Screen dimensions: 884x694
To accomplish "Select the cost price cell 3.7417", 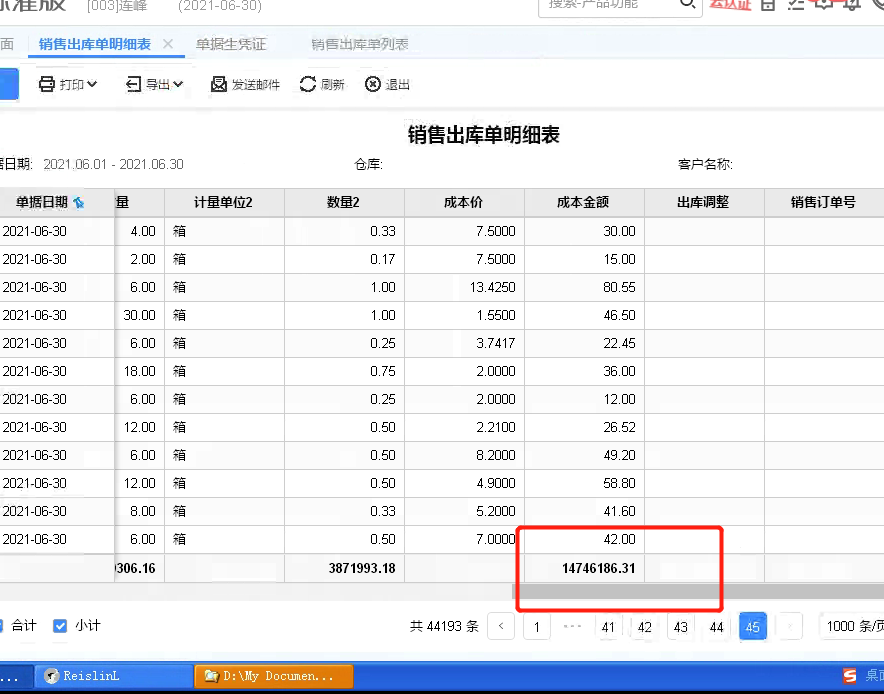I will pyautogui.click(x=465, y=343).
